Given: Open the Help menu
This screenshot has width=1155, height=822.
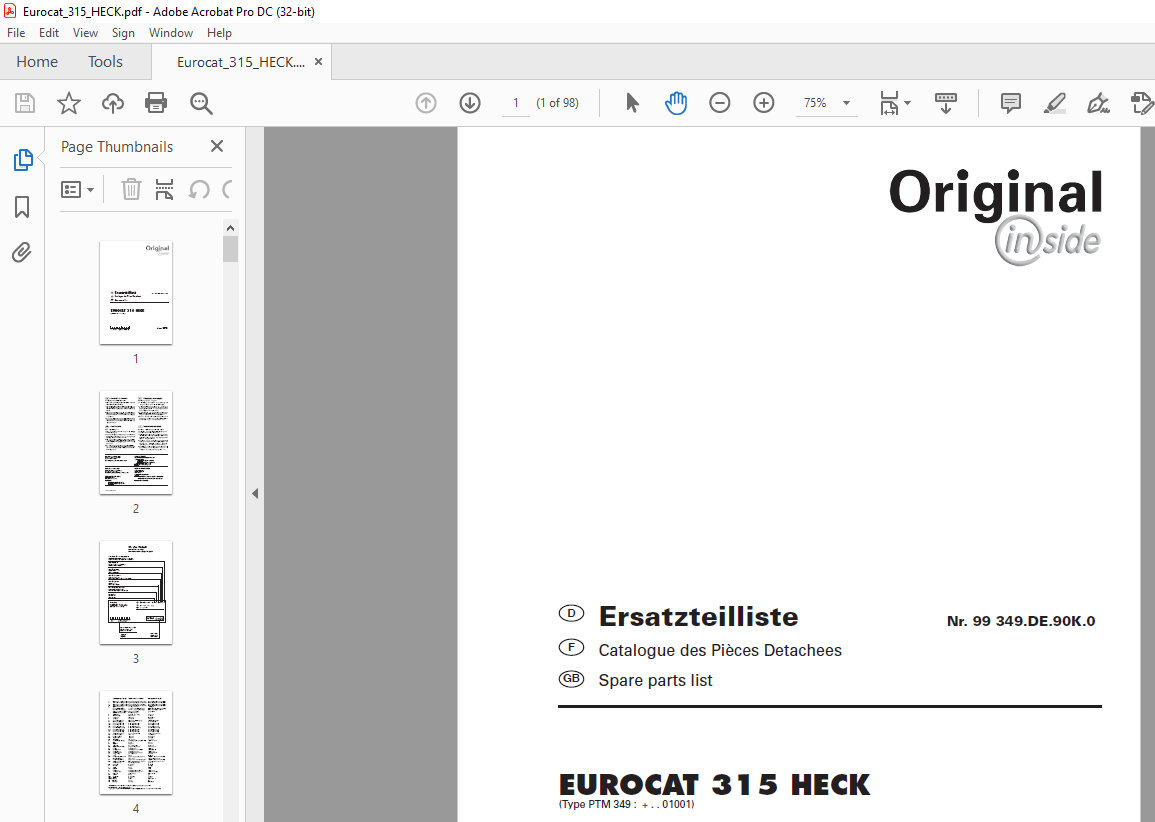Looking at the screenshot, I should click(x=220, y=32).
